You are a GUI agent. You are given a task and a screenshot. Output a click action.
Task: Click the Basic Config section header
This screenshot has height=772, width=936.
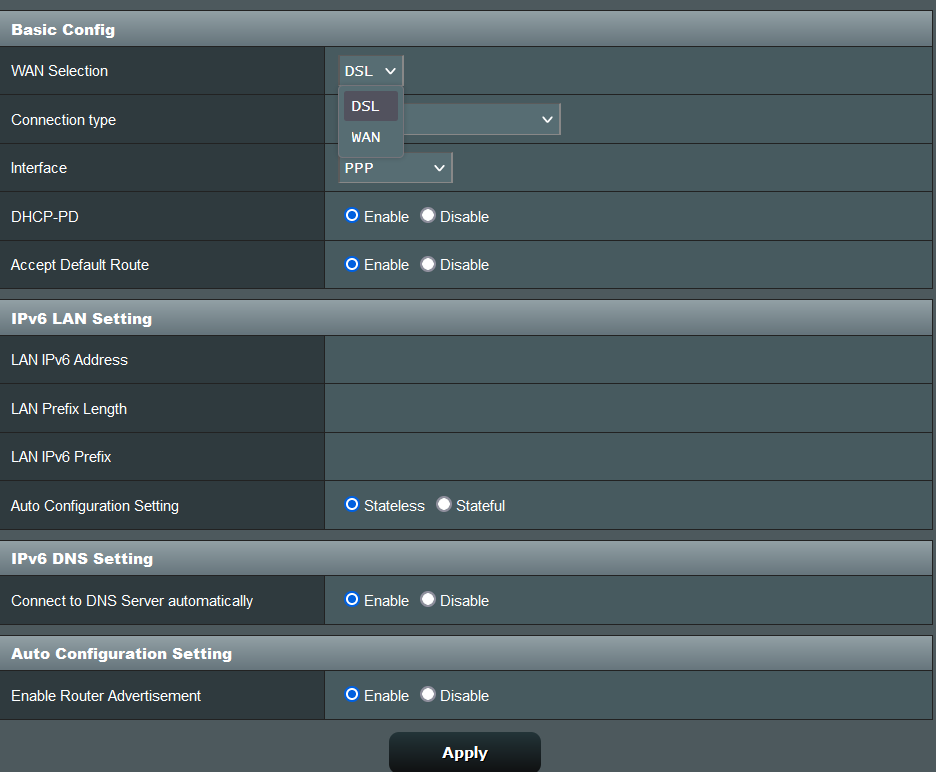point(62,29)
